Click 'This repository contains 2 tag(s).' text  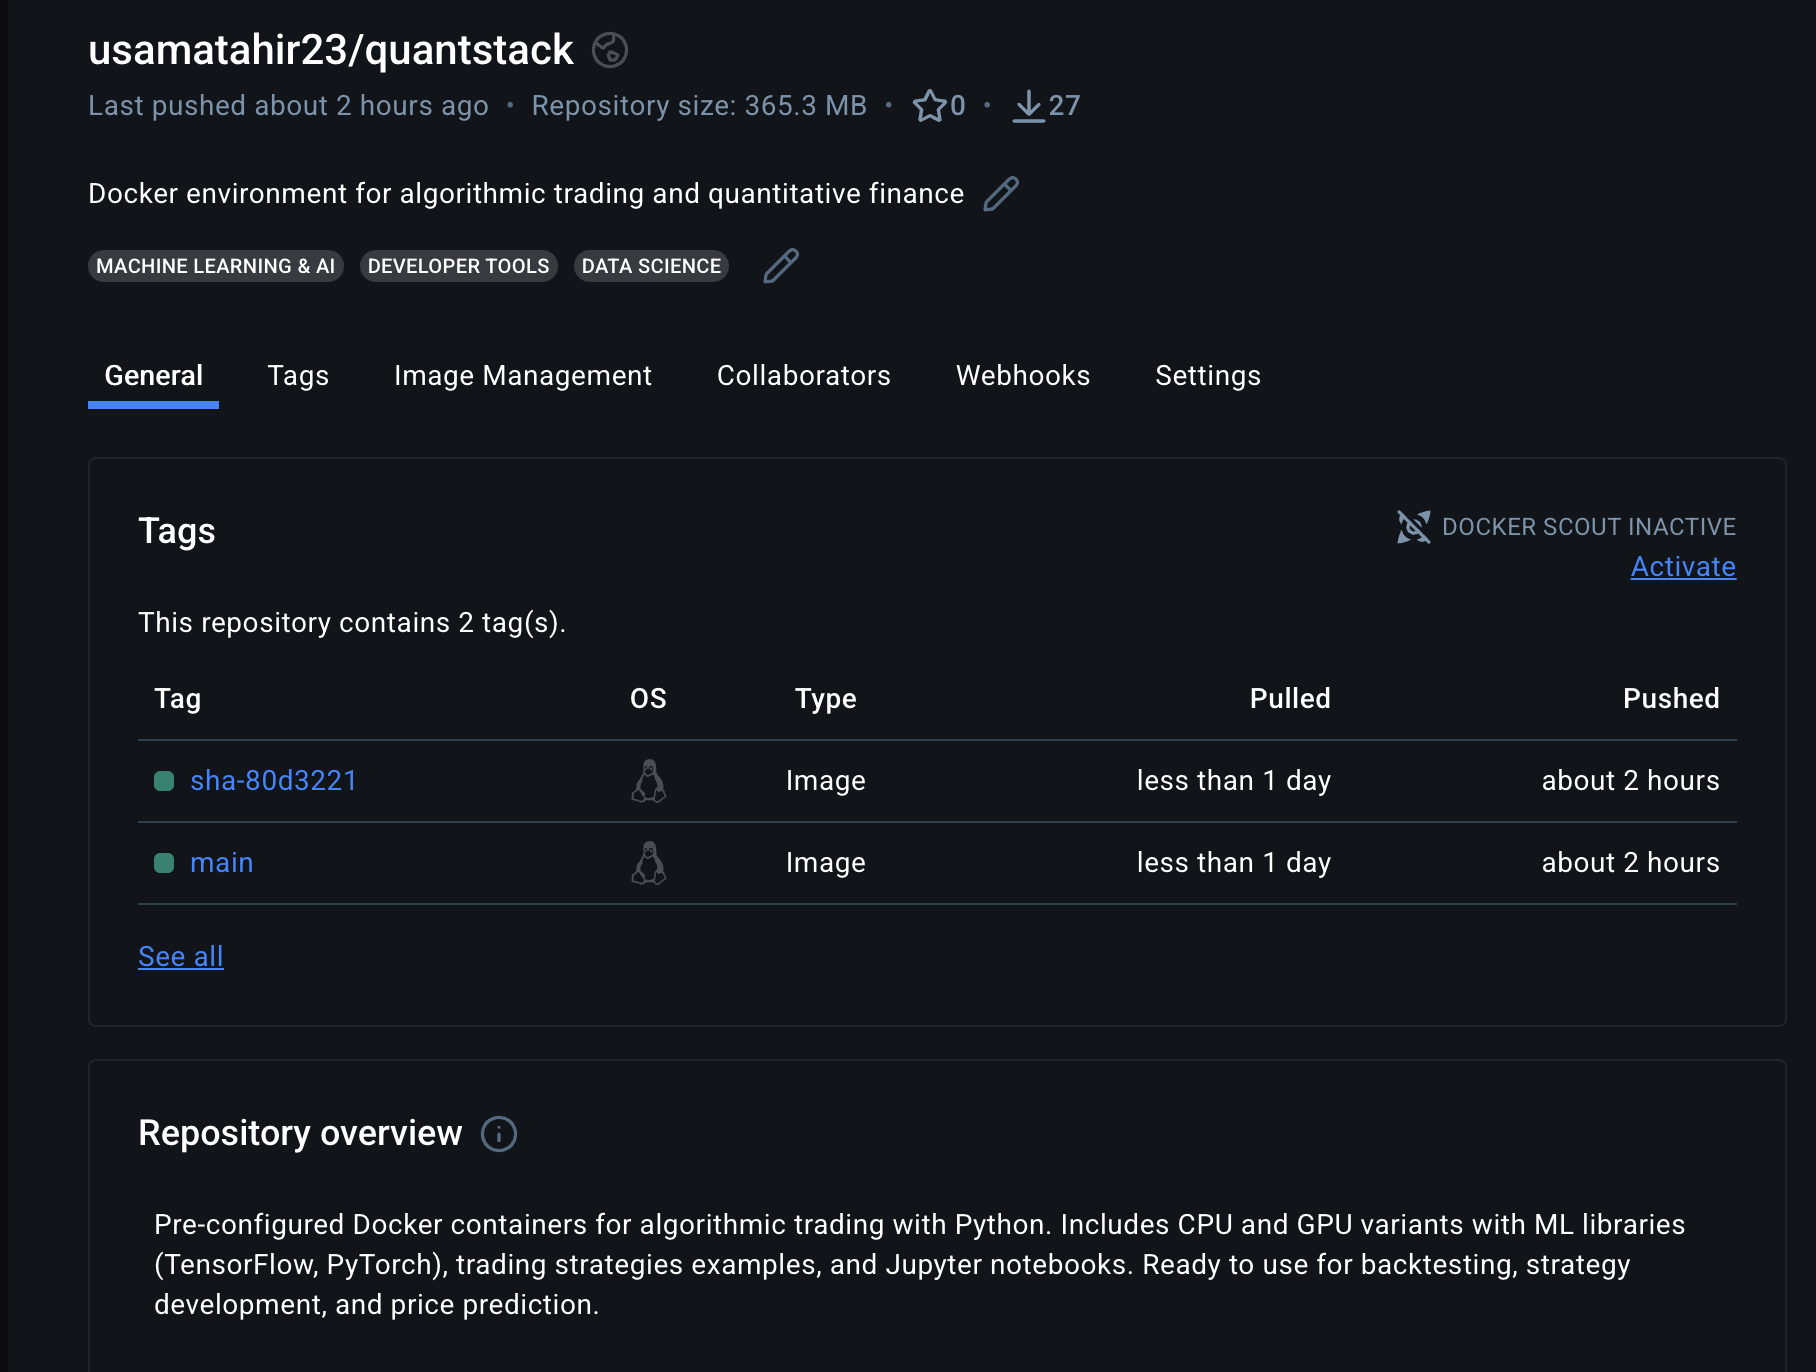(x=352, y=623)
